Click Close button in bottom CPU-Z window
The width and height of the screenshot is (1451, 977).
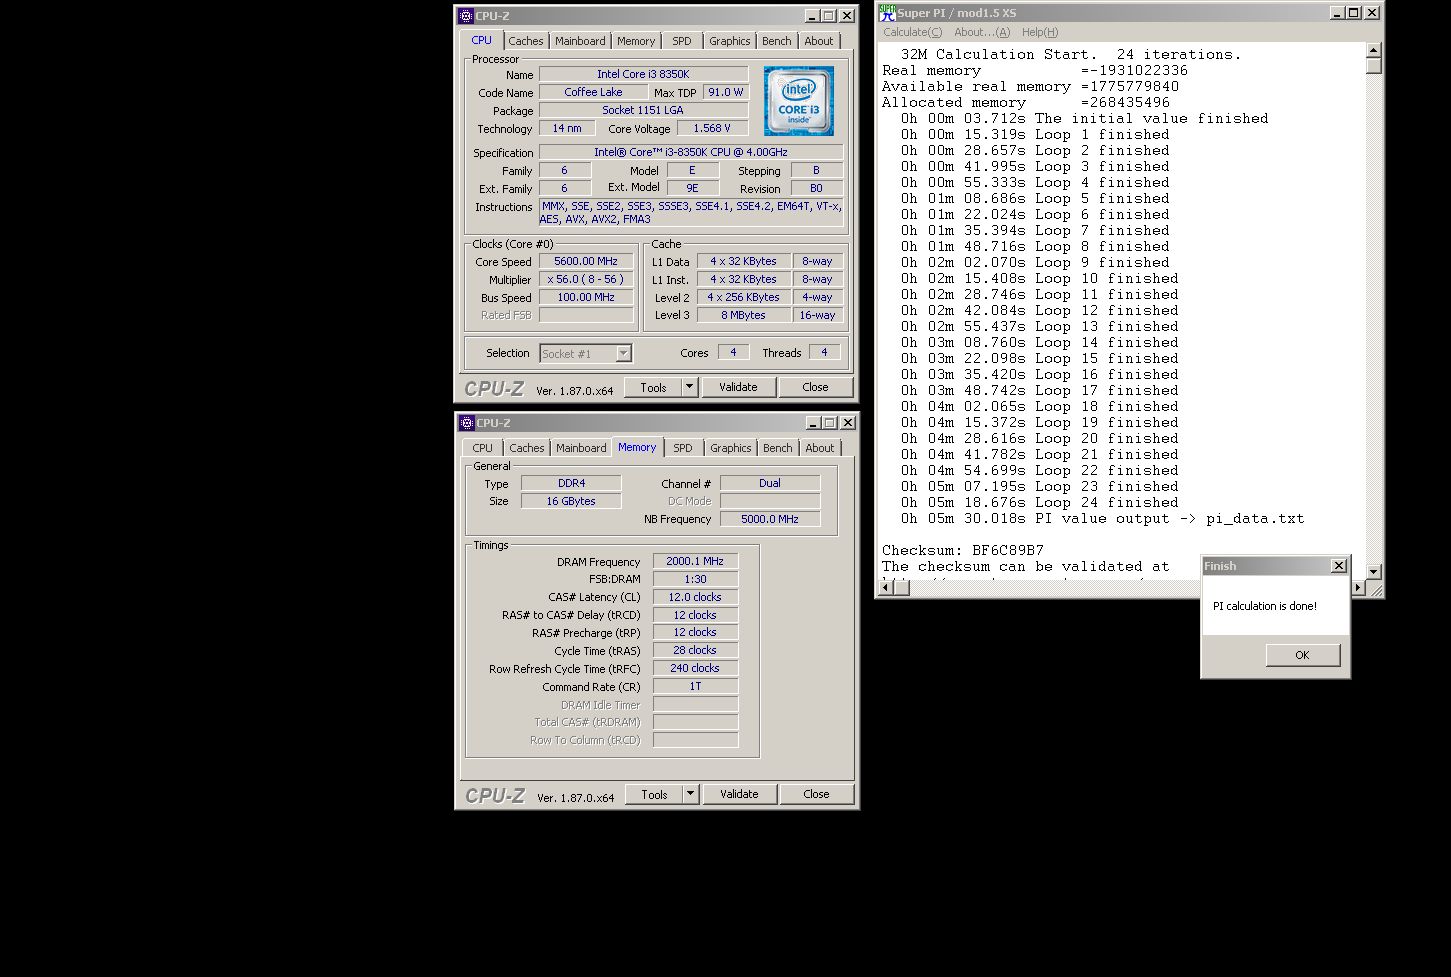(x=816, y=794)
